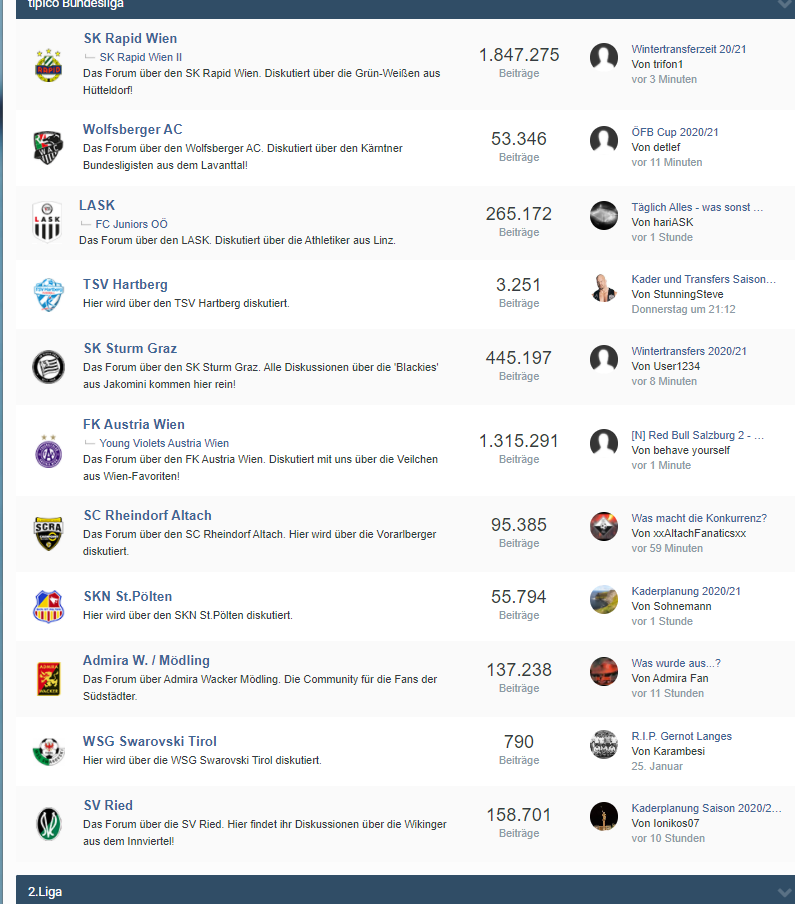
Task: Open the LASK forum title
Action: pos(97,205)
